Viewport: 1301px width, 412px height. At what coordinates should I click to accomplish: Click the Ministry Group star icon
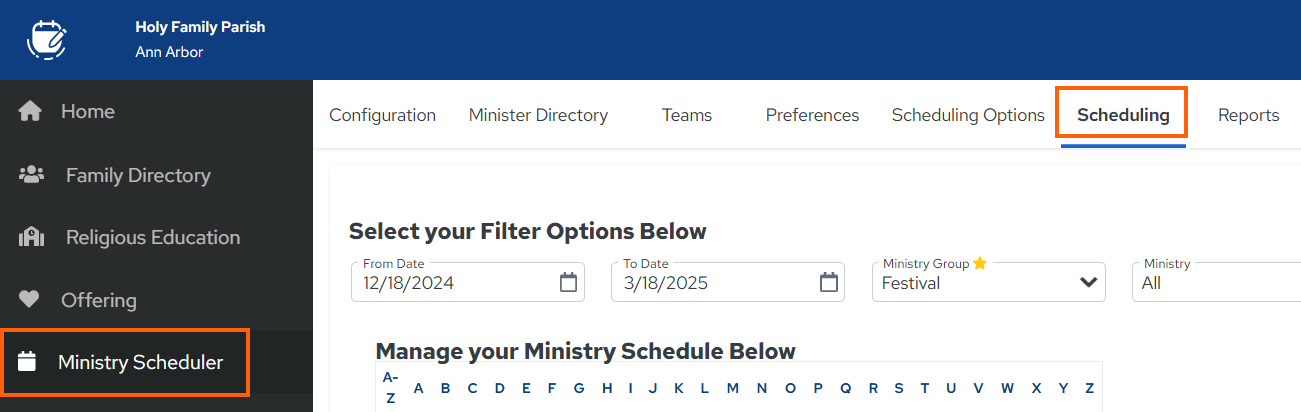coord(980,263)
